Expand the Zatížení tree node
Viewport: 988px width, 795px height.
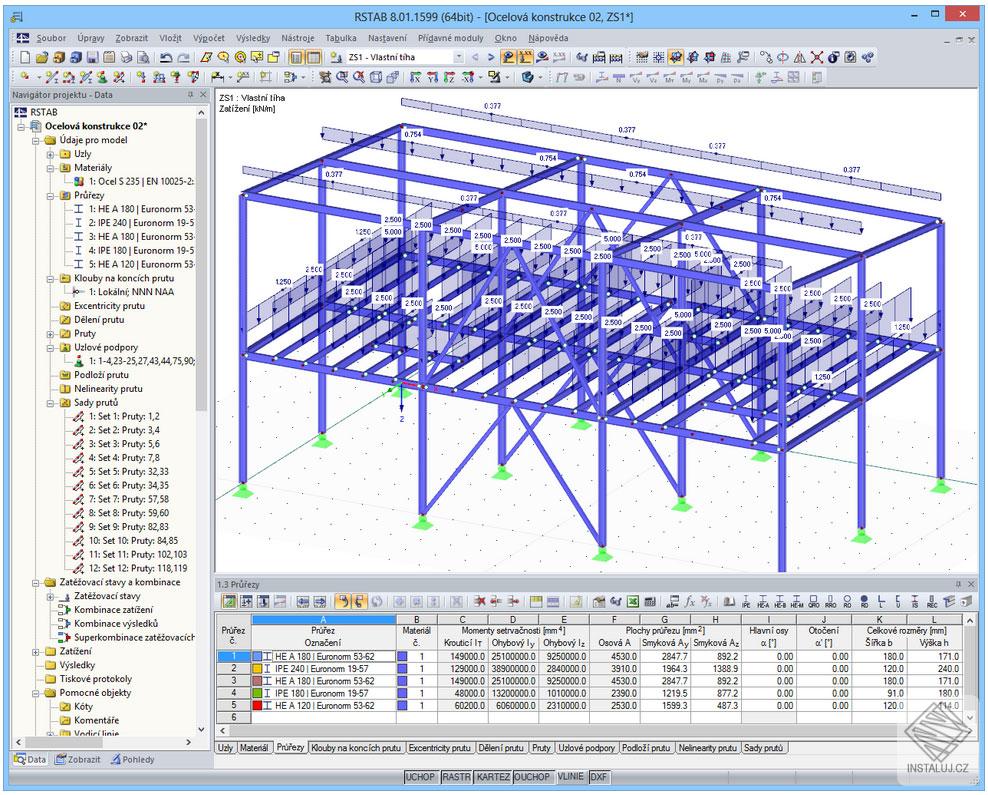click(x=36, y=651)
